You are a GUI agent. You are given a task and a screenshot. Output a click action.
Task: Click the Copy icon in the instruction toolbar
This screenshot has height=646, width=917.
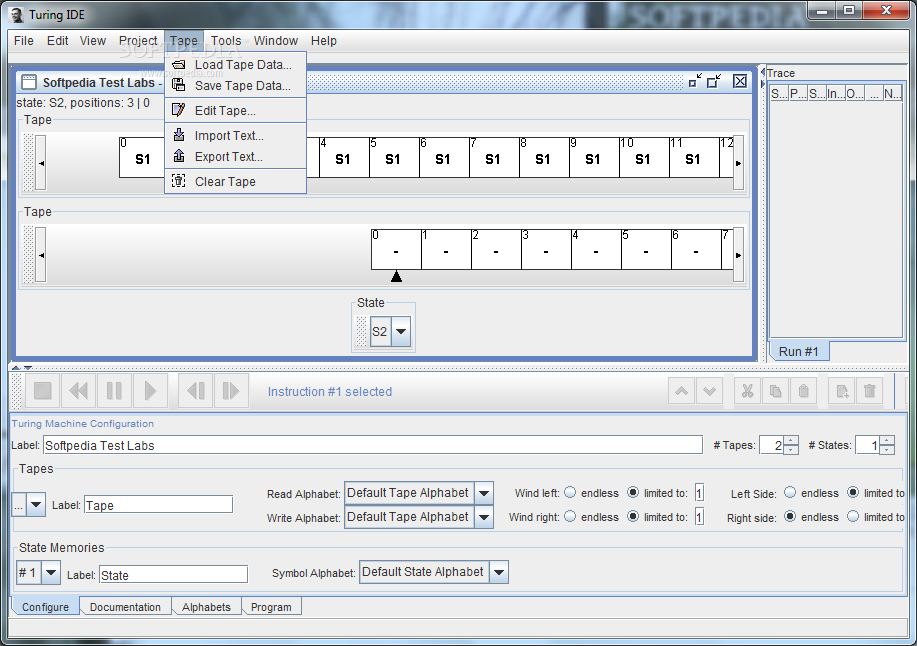(x=775, y=391)
